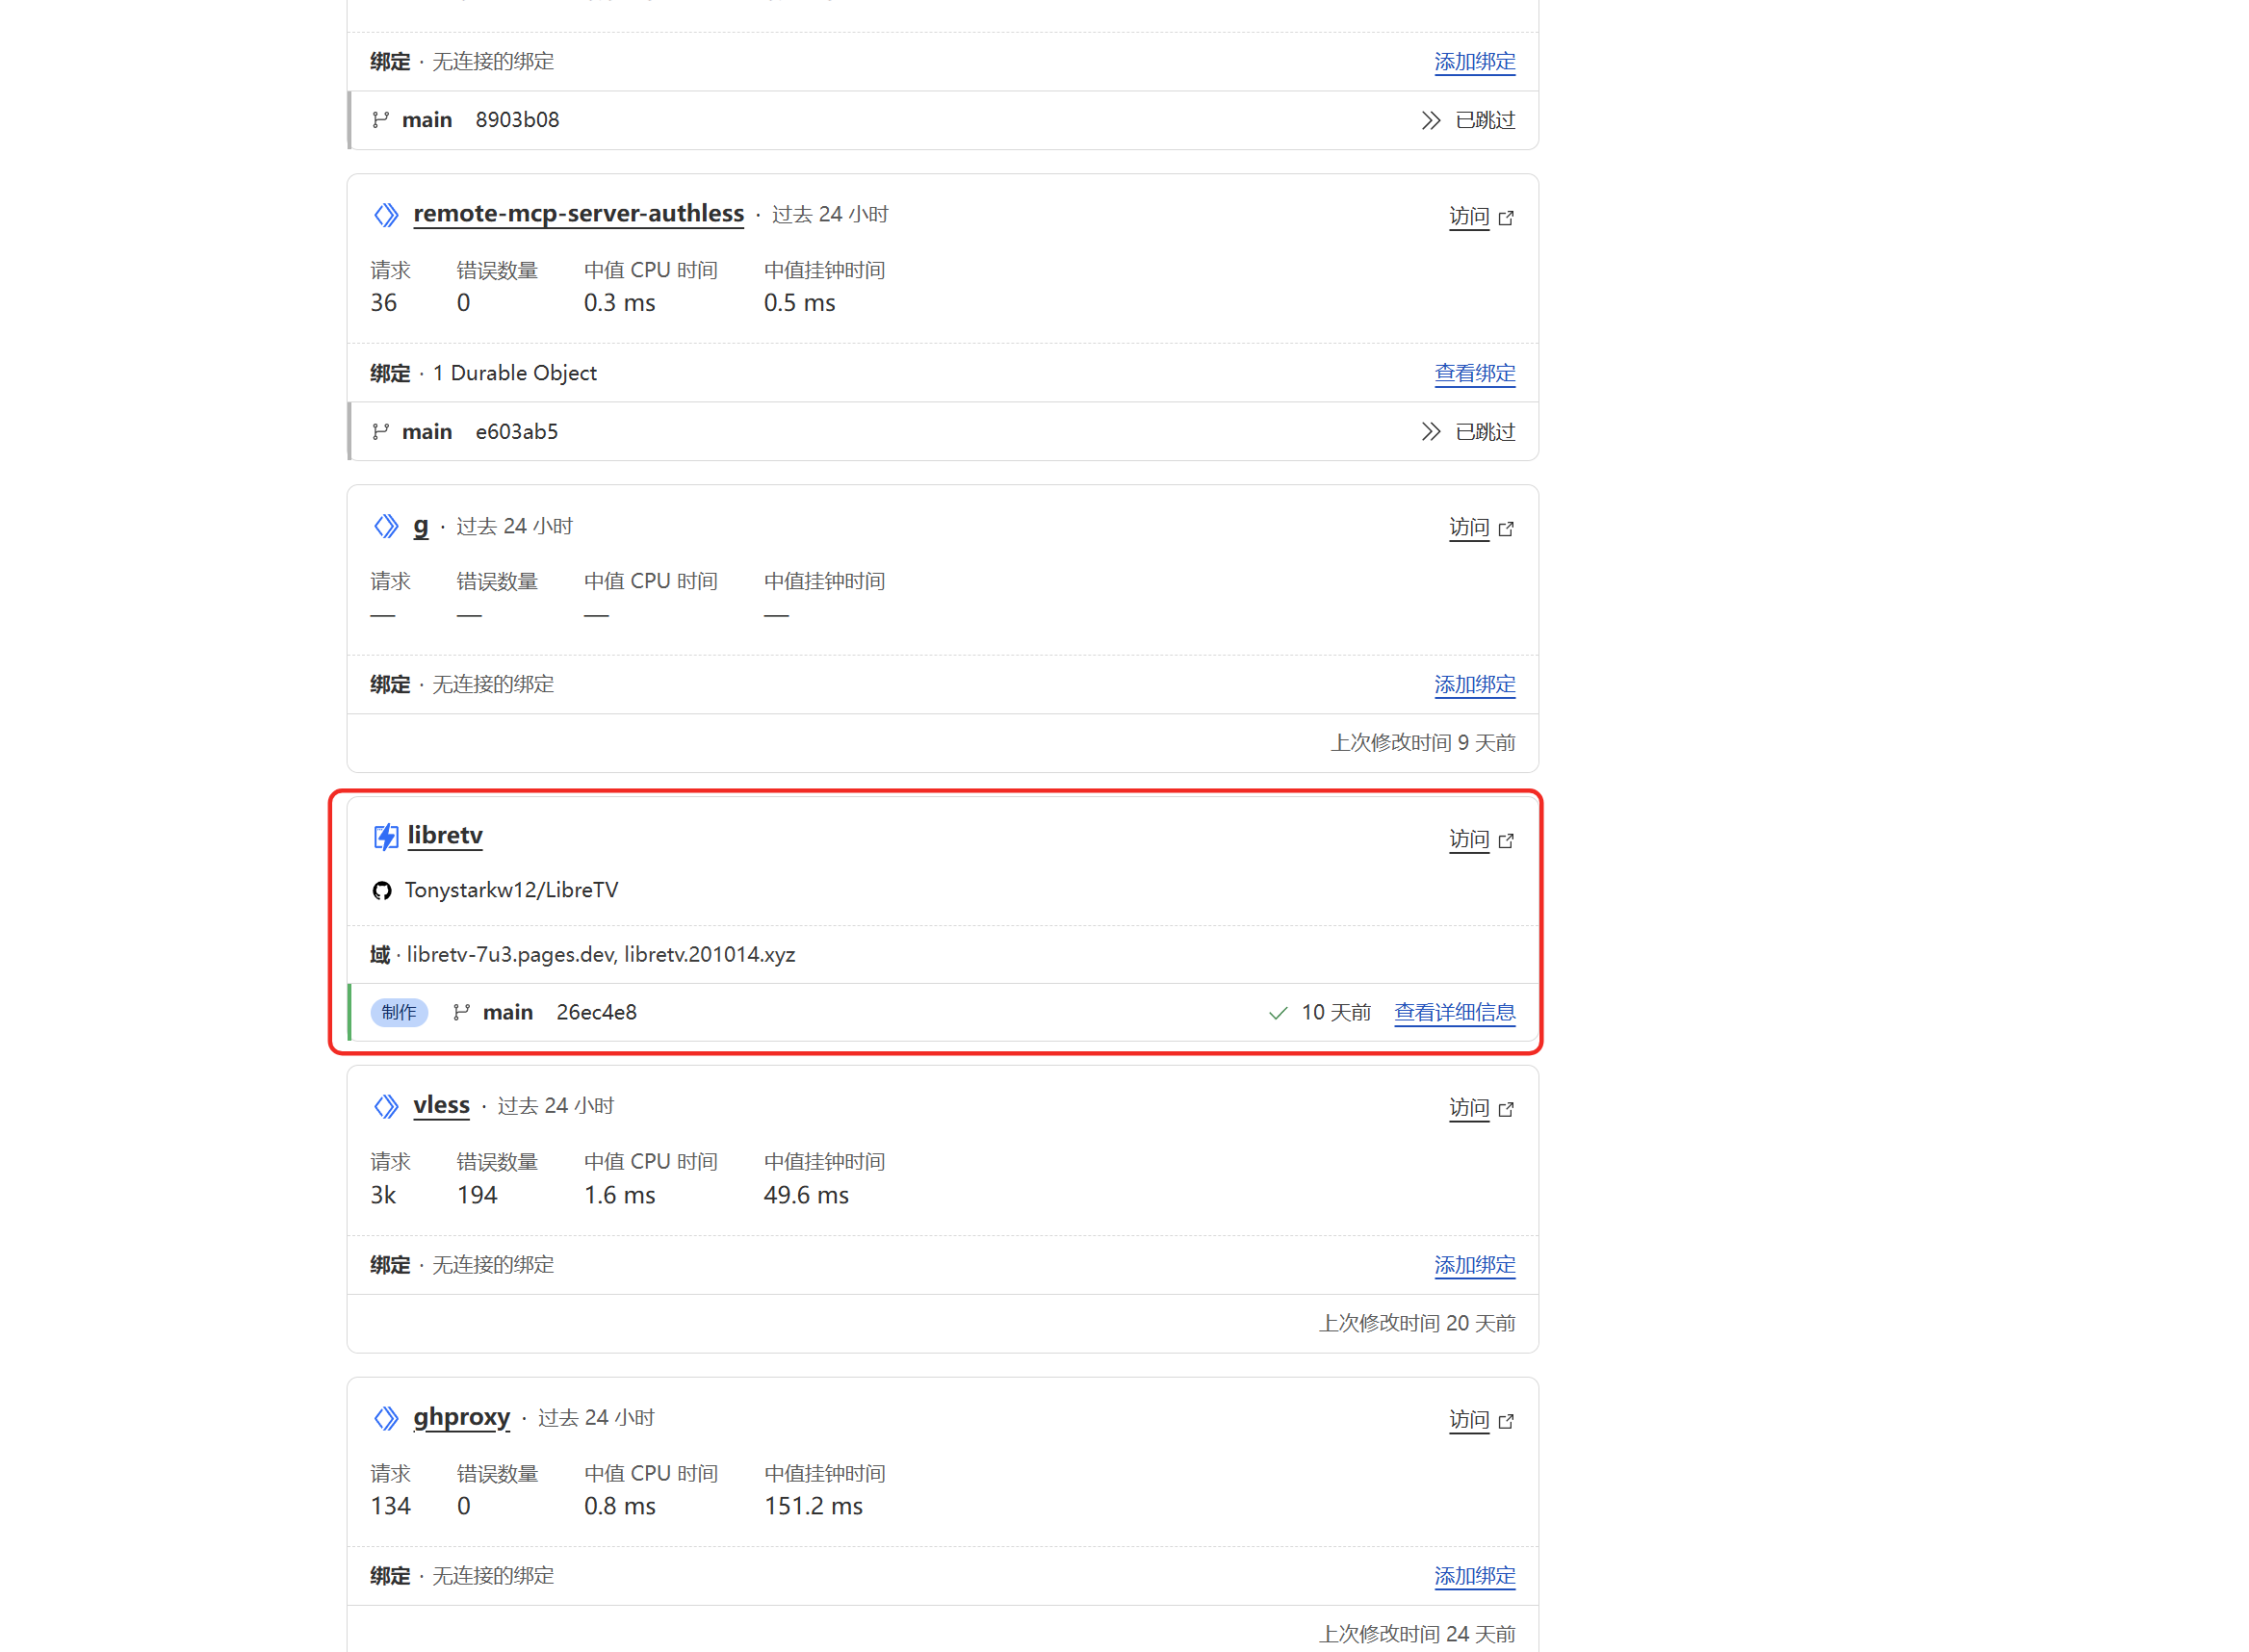
Task: Click external-link icon in ghproxy card
Action: point(1506,1420)
